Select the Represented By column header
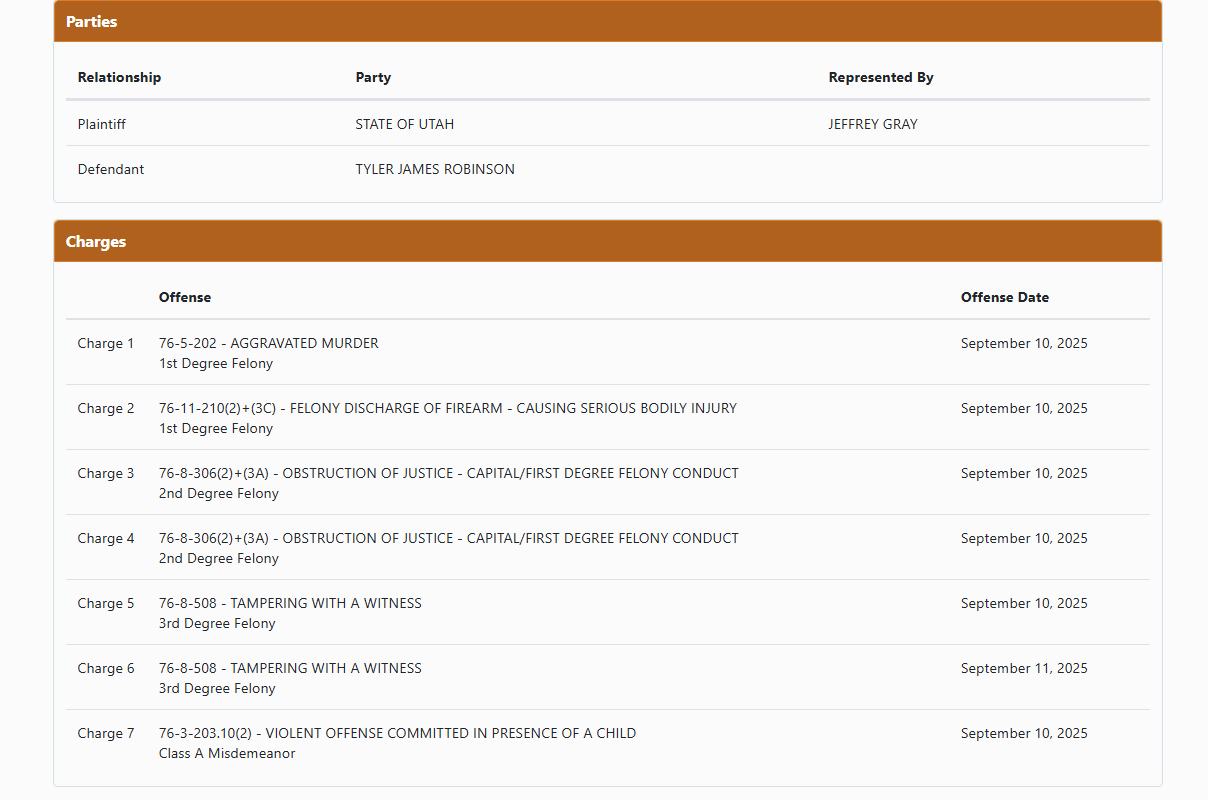The image size is (1208, 800). (881, 77)
